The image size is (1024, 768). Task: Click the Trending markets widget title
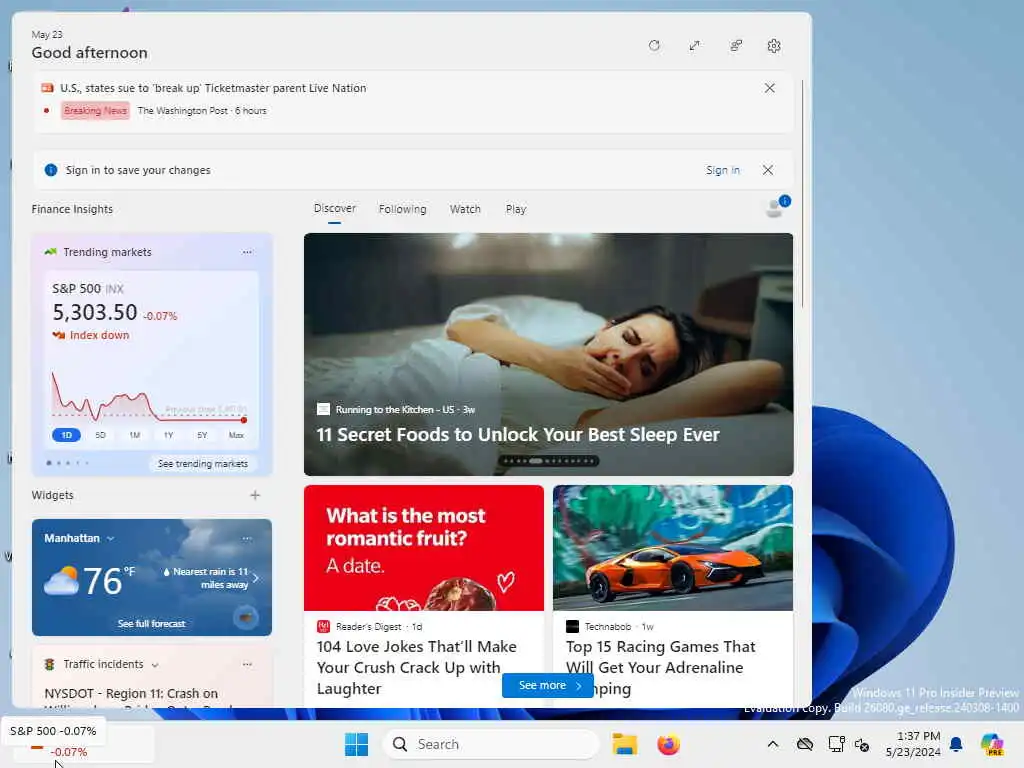107,252
